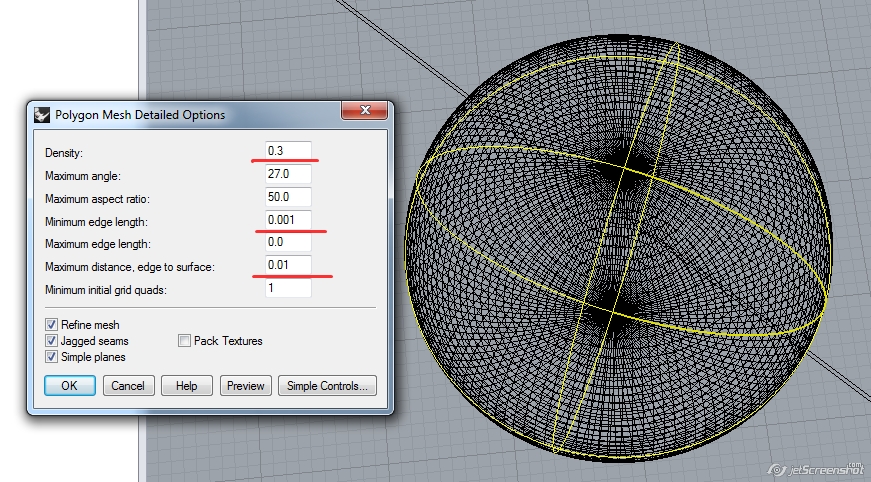Edit the Maximum angle value 27.0
Screen dimensions: 871x482
pos(288,174)
